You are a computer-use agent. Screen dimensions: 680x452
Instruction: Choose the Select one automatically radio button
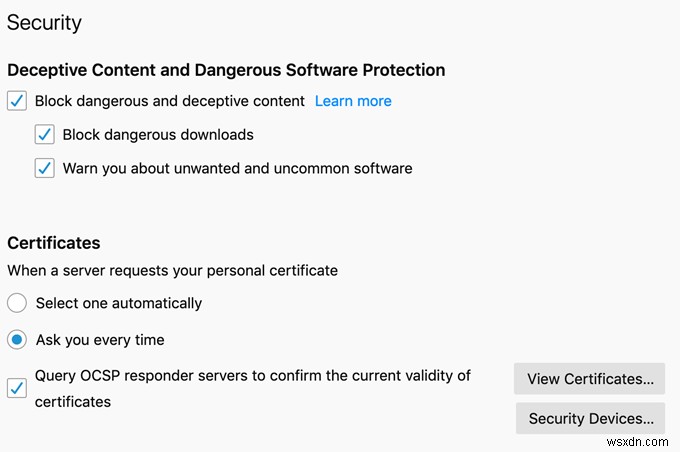tap(17, 303)
